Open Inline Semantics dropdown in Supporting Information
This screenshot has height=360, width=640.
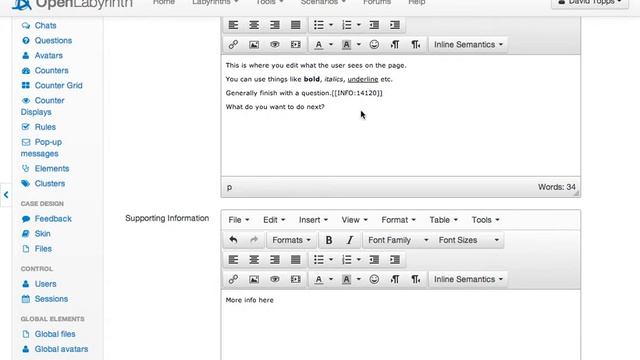tap(468, 279)
